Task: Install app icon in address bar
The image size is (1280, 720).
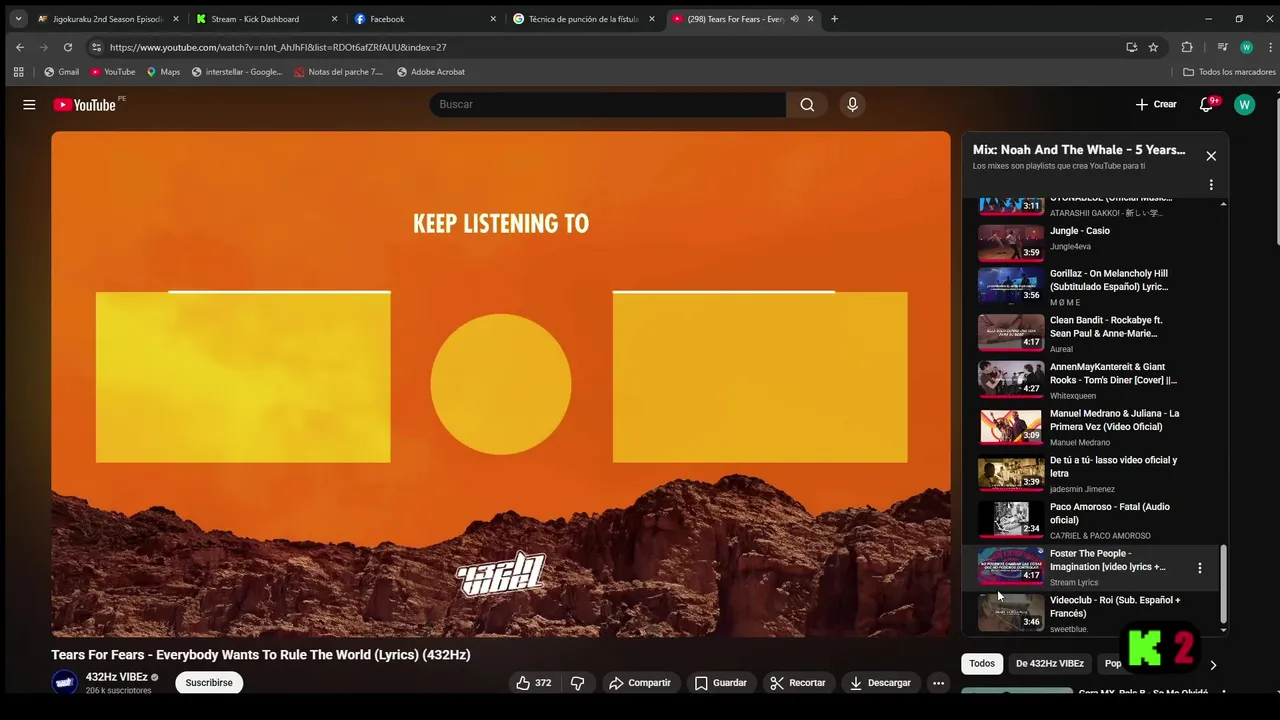Action: (x=1131, y=47)
